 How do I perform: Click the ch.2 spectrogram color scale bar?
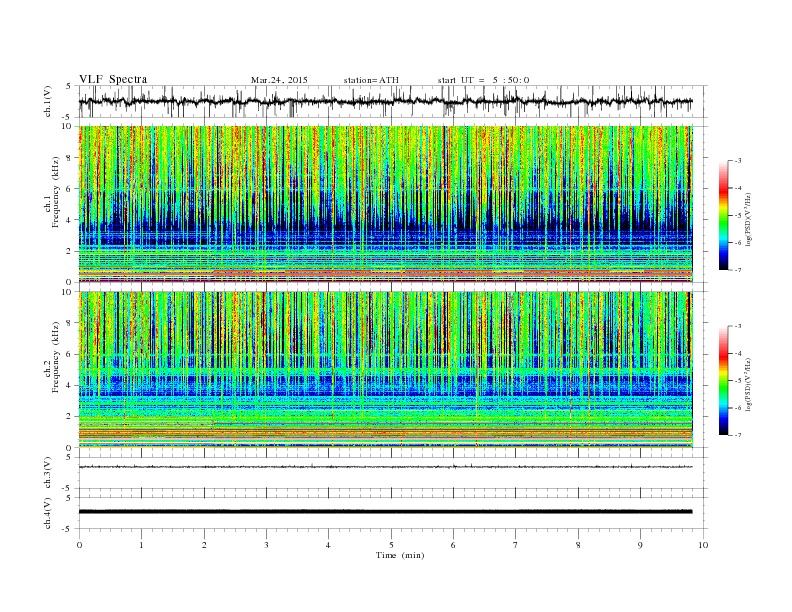pos(723,381)
